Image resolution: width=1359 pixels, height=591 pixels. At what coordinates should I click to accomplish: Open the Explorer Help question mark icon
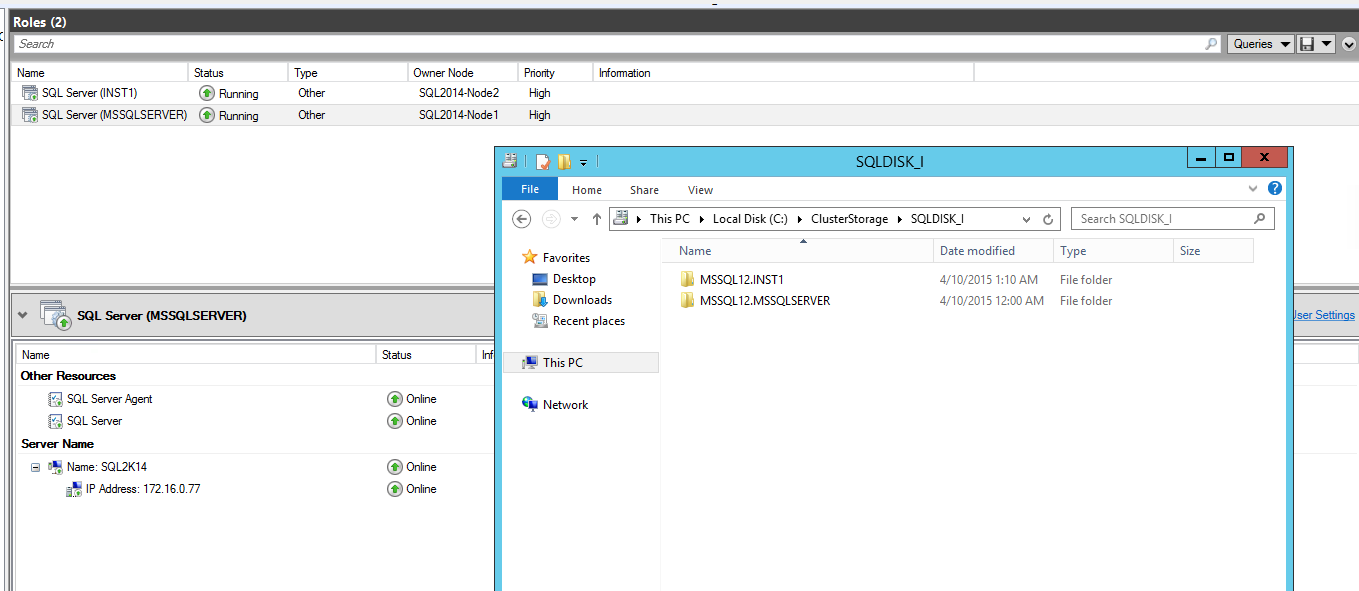1275,189
